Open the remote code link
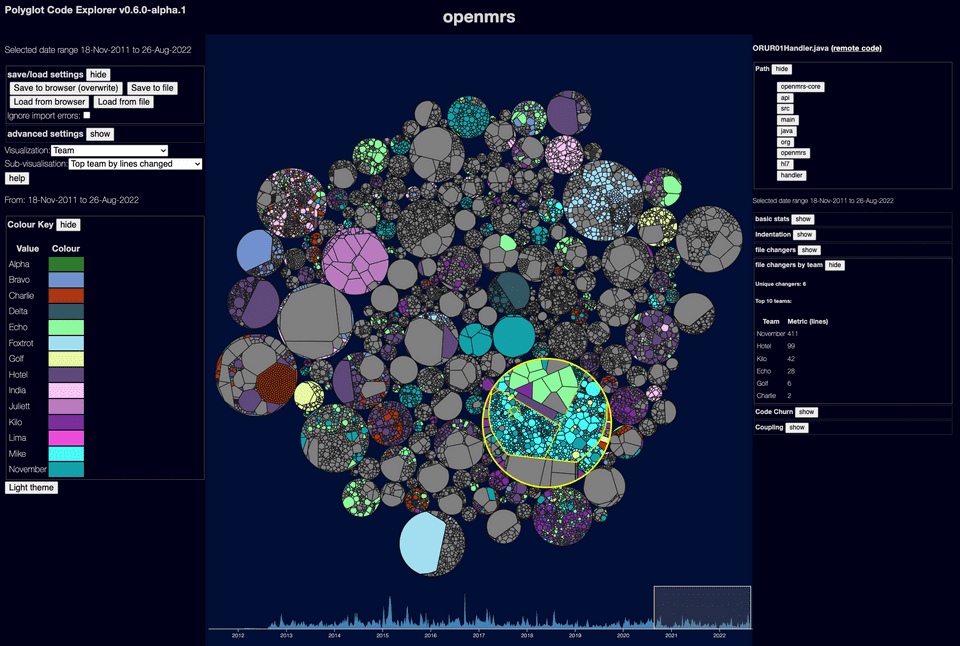The height and width of the screenshot is (646, 960). point(856,48)
